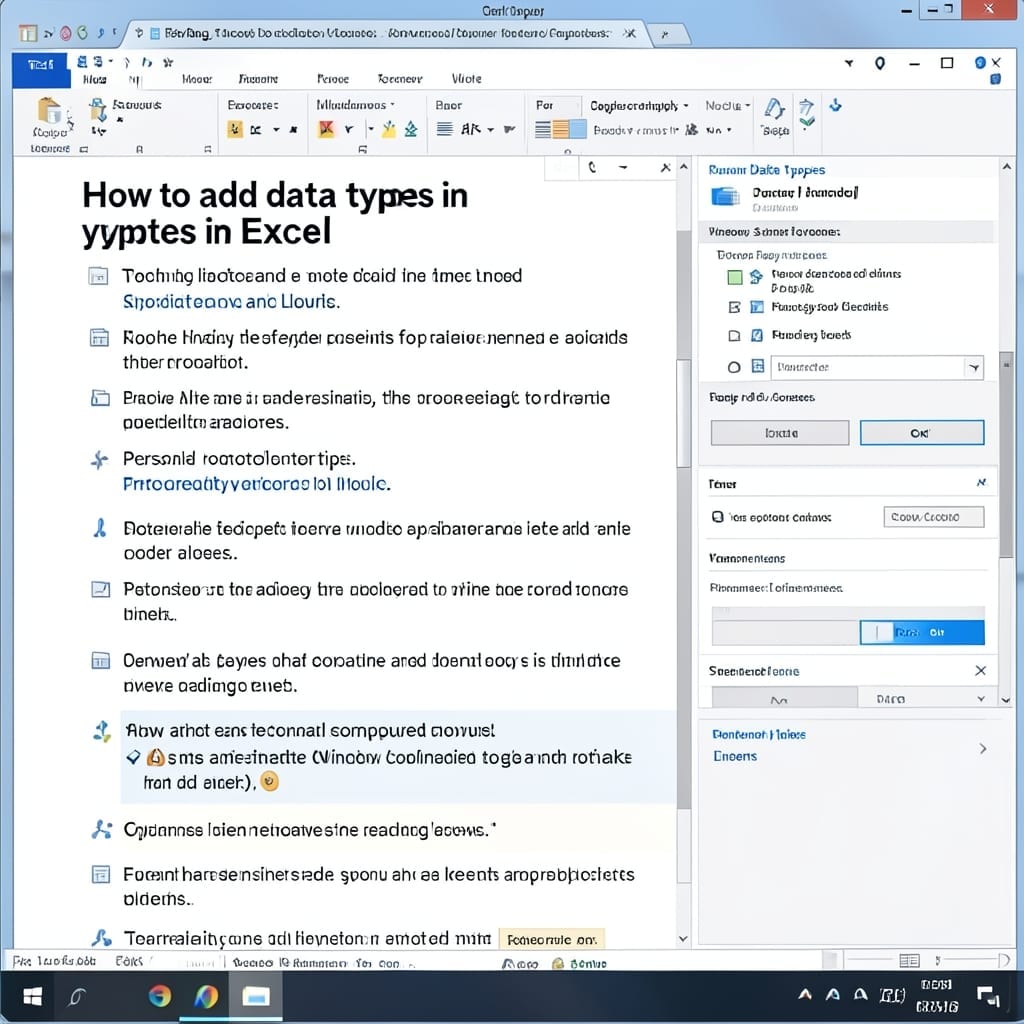Viewport: 1024px width, 1024px height.
Task: Click the grey button left of OK
Action: point(780,433)
